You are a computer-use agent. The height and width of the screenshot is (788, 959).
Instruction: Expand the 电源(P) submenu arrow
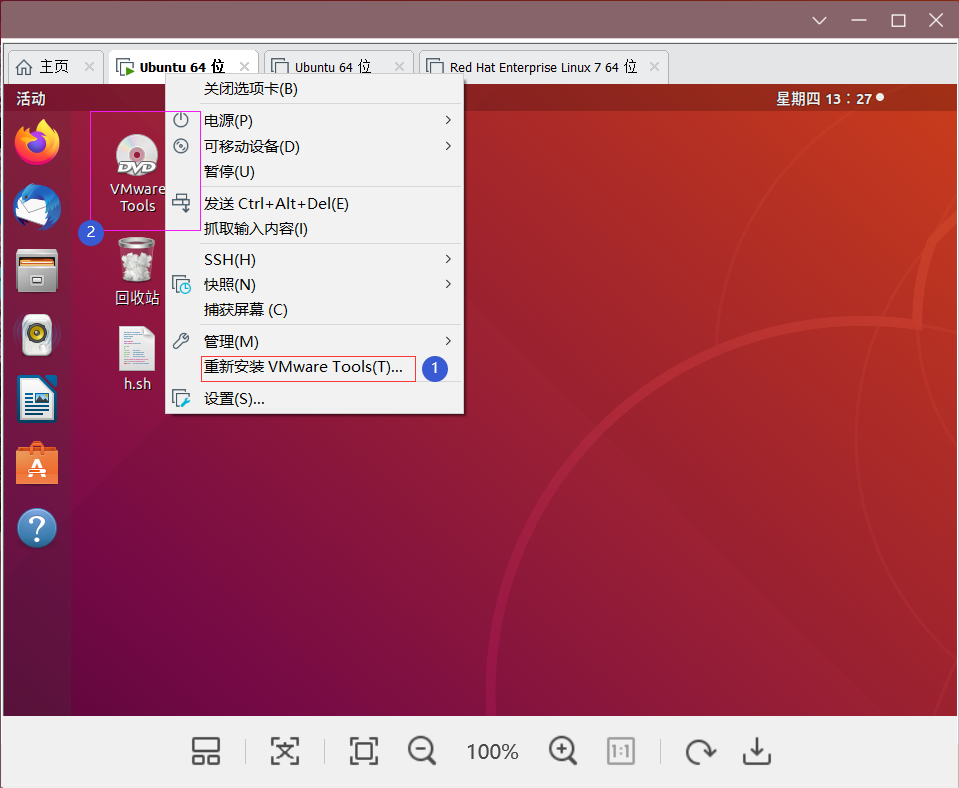tap(448, 120)
